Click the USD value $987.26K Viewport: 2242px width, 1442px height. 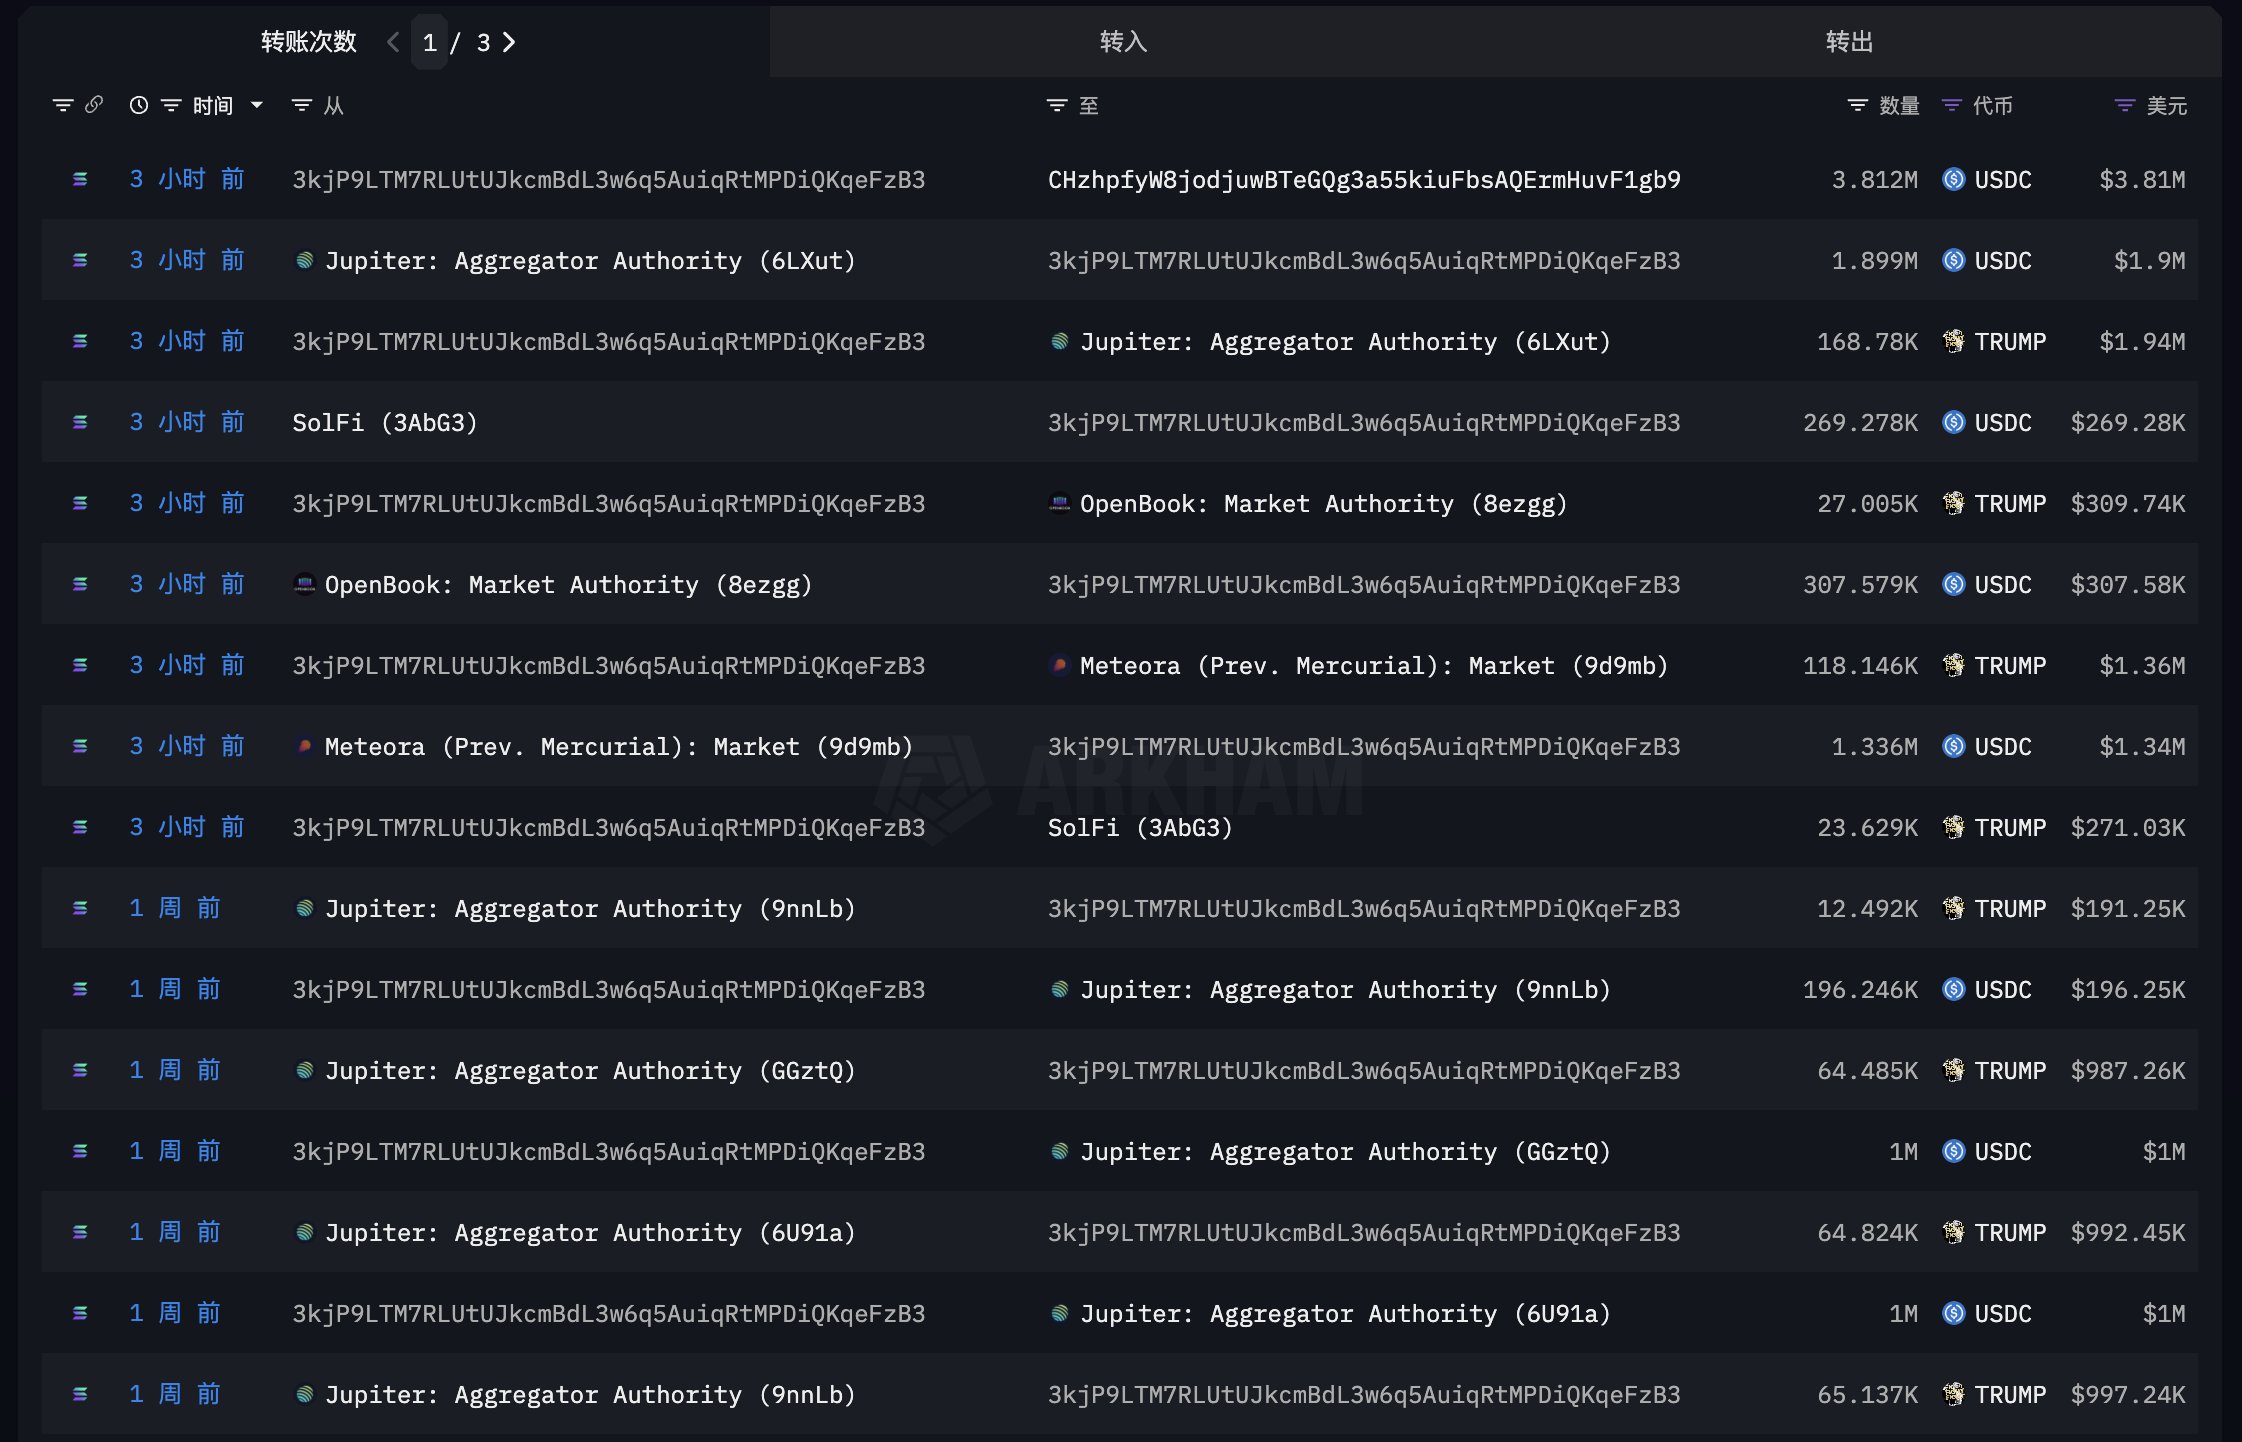point(2128,1070)
